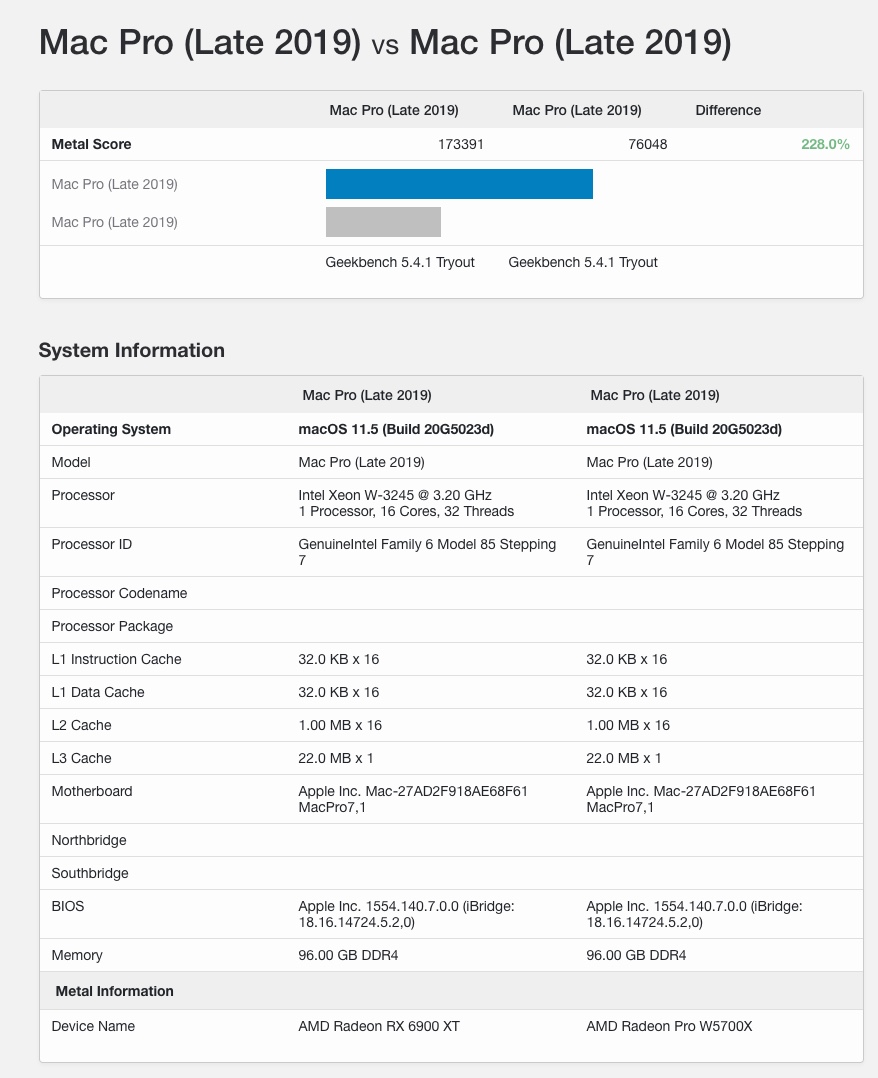Click the Metal Score row label

[x=91, y=144]
